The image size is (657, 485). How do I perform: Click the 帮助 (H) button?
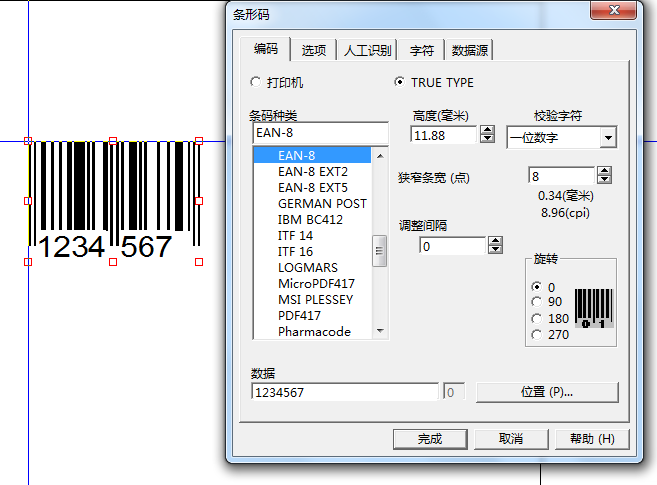pyautogui.click(x=591, y=439)
